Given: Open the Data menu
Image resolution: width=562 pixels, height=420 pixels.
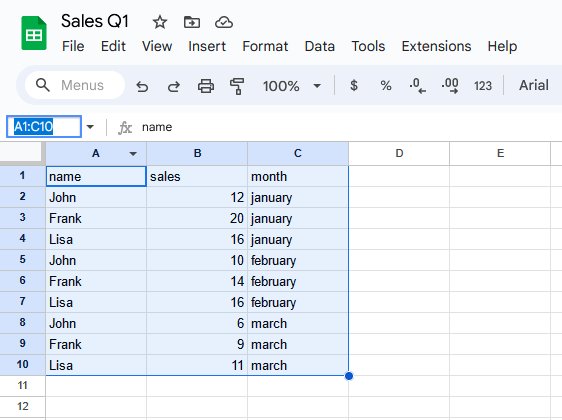Looking at the screenshot, I should click(320, 46).
